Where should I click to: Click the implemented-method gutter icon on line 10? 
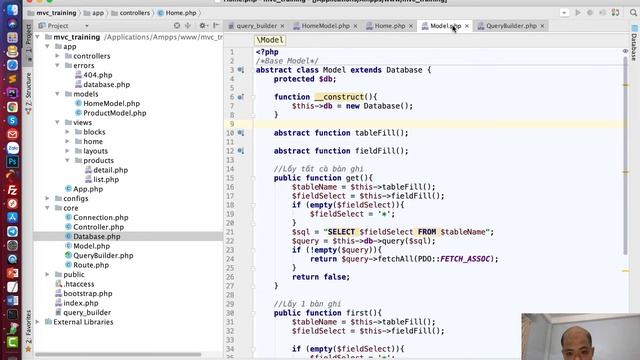click(241, 133)
